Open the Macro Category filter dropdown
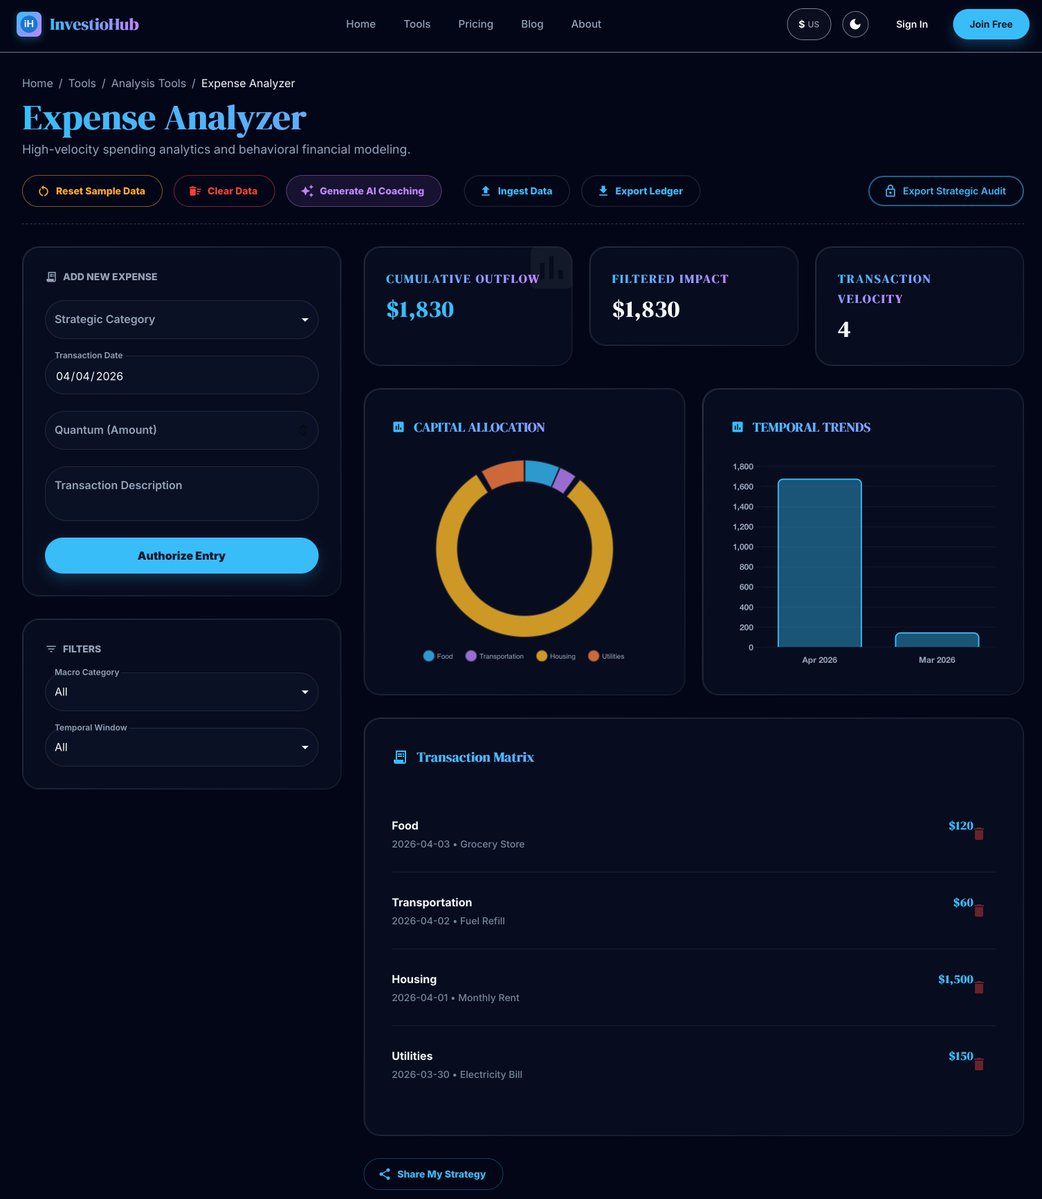This screenshot has width=1042, height=1199. point(181,691)
